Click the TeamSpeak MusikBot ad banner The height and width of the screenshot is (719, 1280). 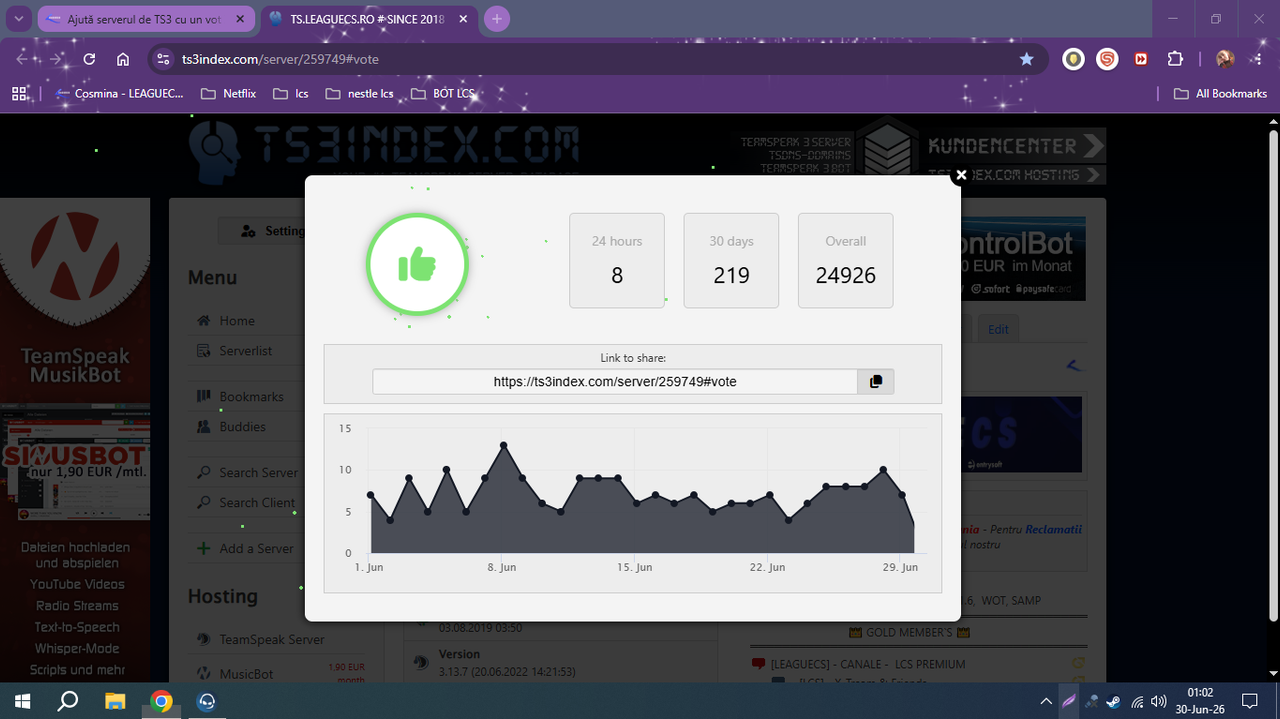75,440
